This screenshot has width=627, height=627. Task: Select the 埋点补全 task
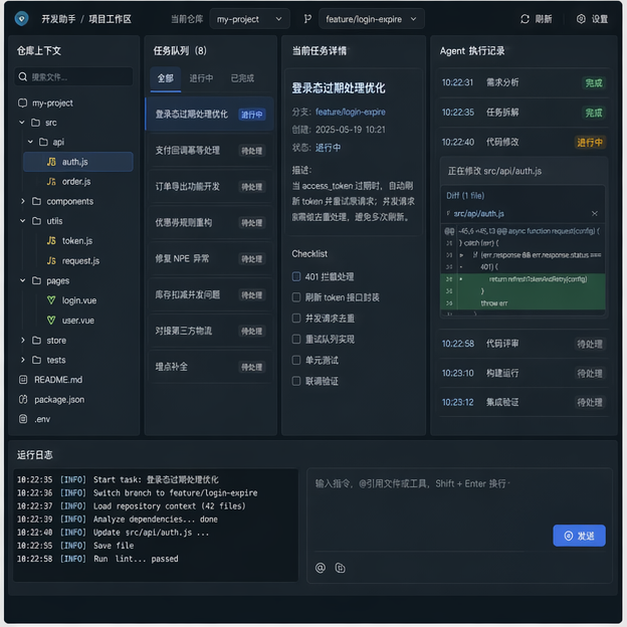point(210,367)
